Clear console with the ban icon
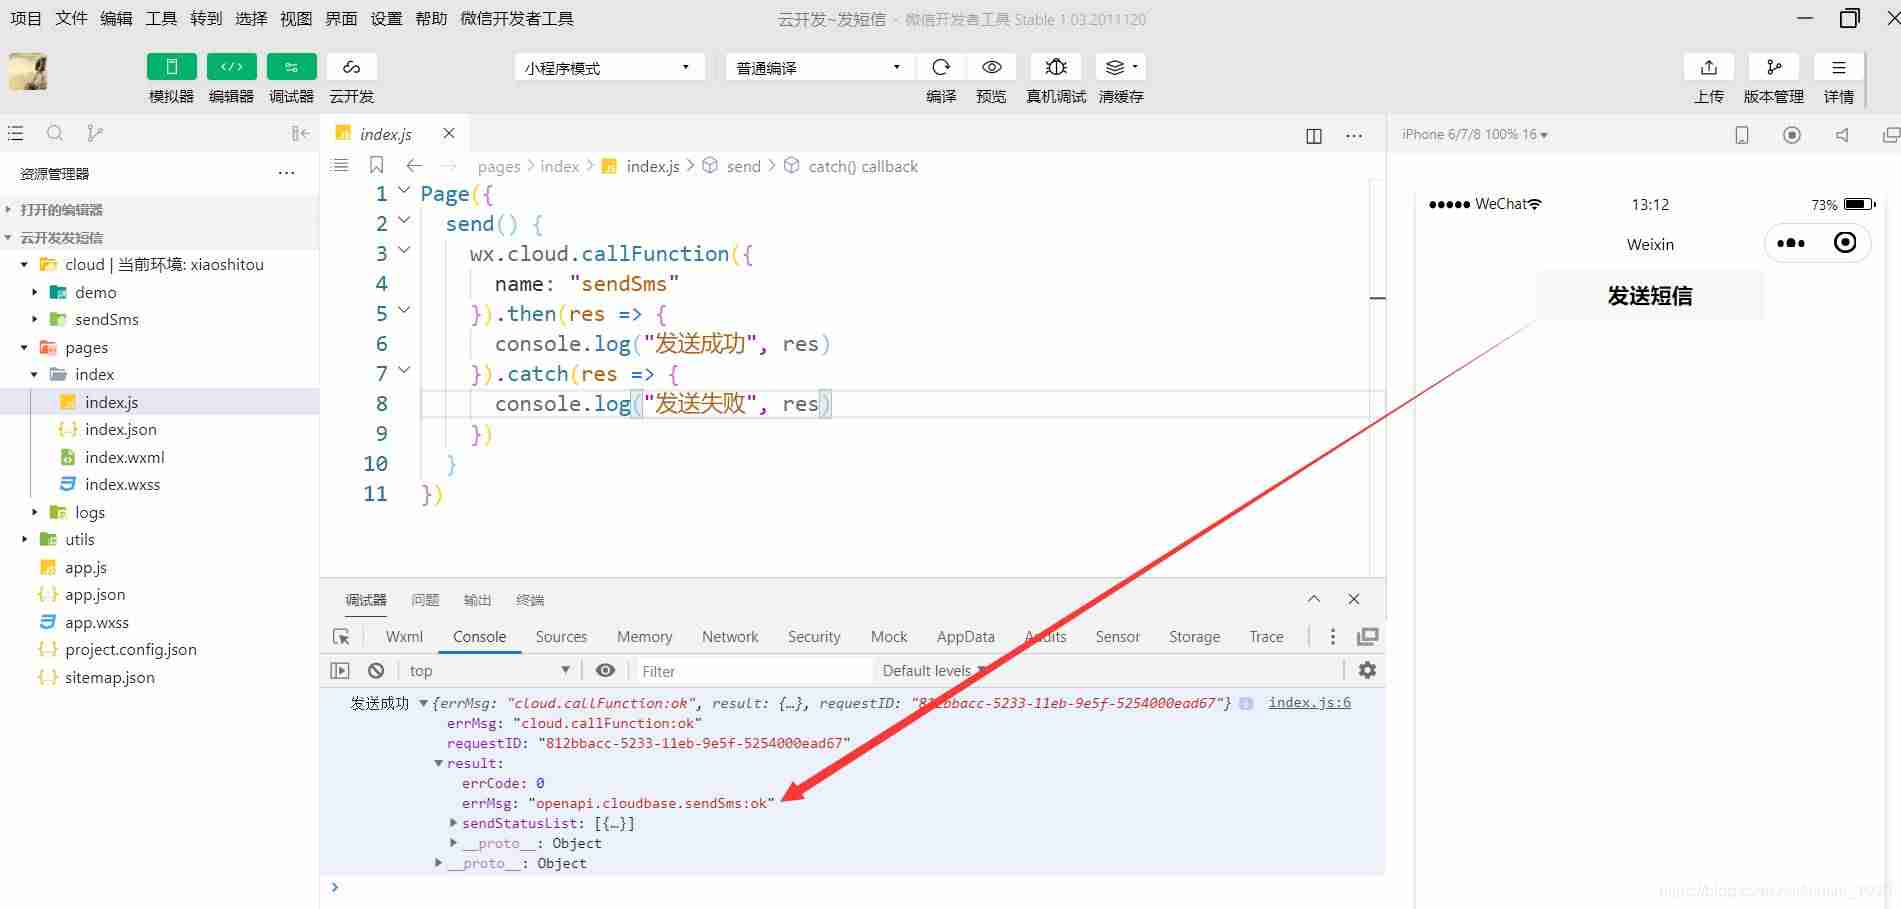This screenshot has height=909, width=1901. [376, 671]
